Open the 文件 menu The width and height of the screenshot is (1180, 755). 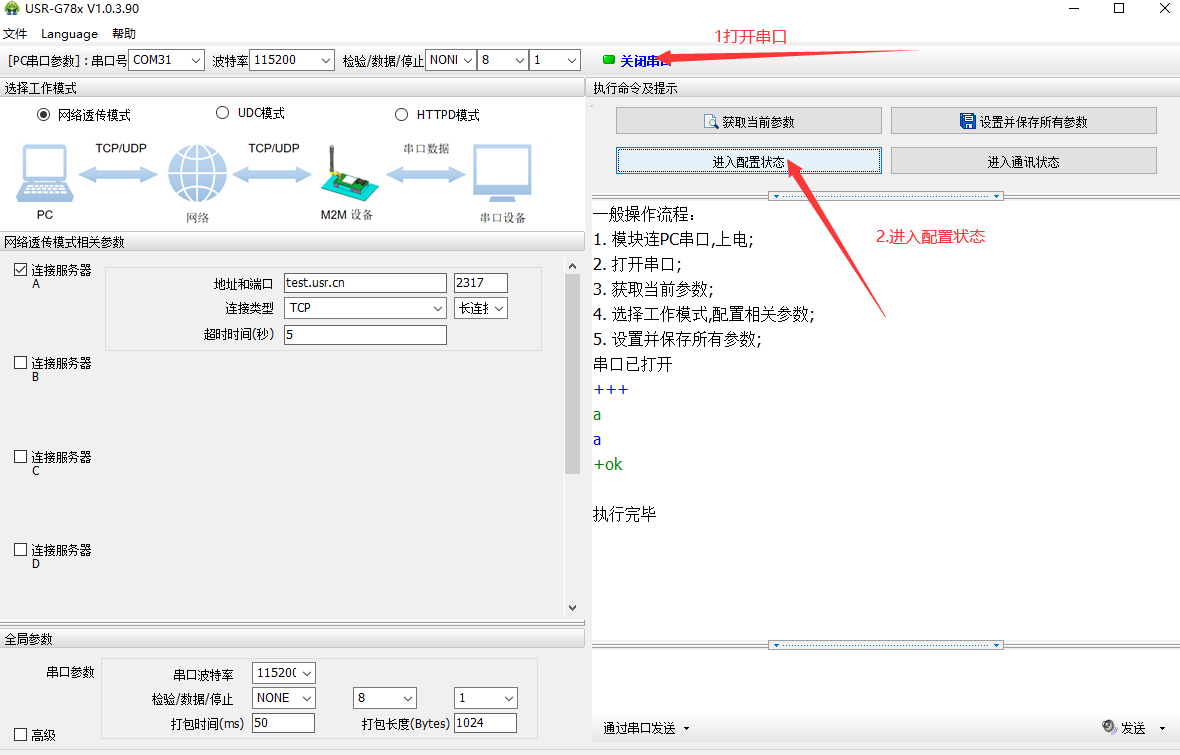pos(15,34)
